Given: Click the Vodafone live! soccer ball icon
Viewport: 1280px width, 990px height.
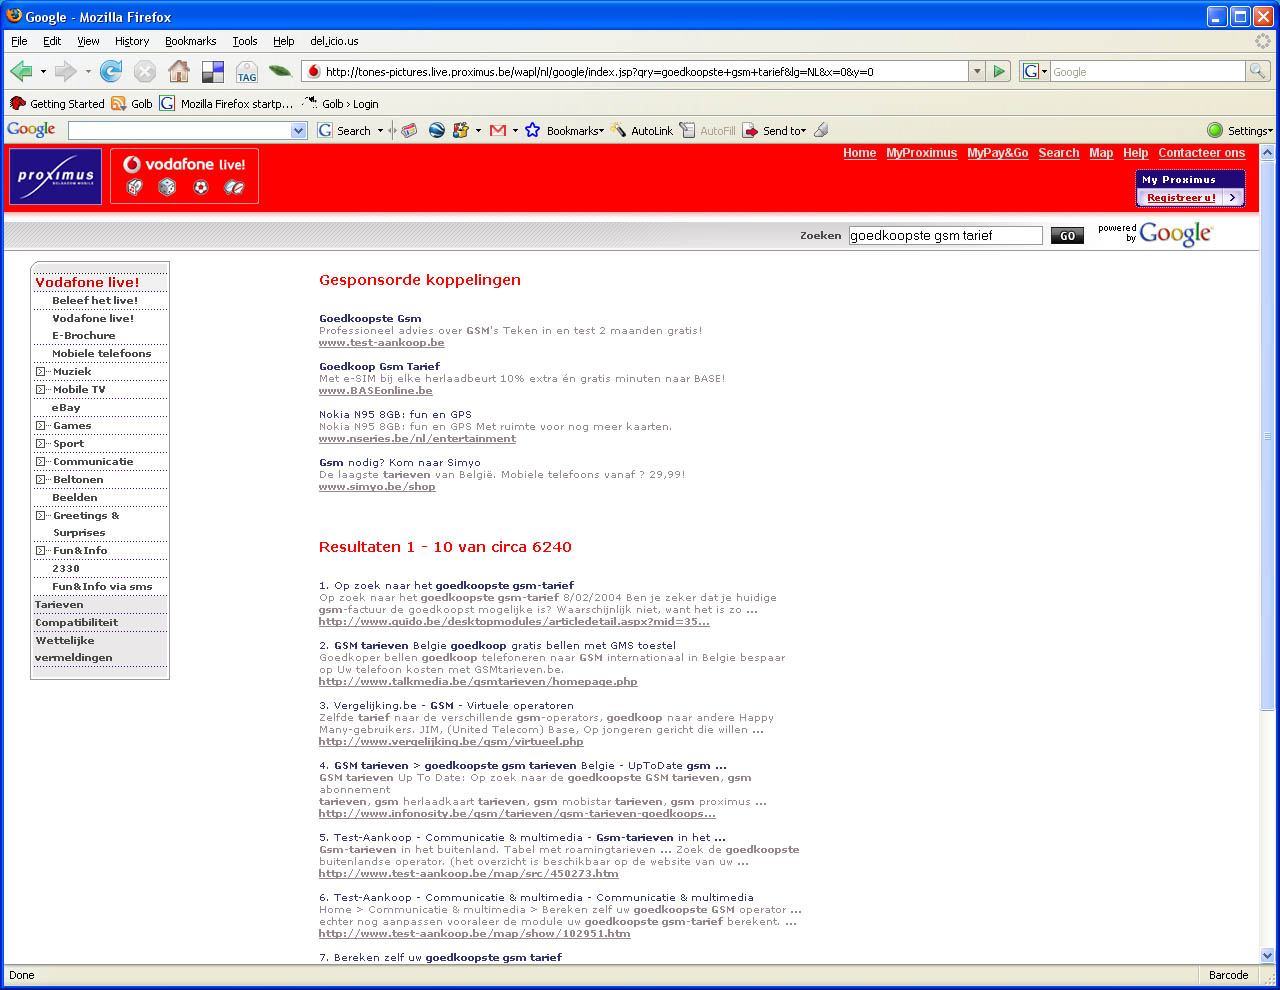Looking at the screenshot, I should 201,187.
